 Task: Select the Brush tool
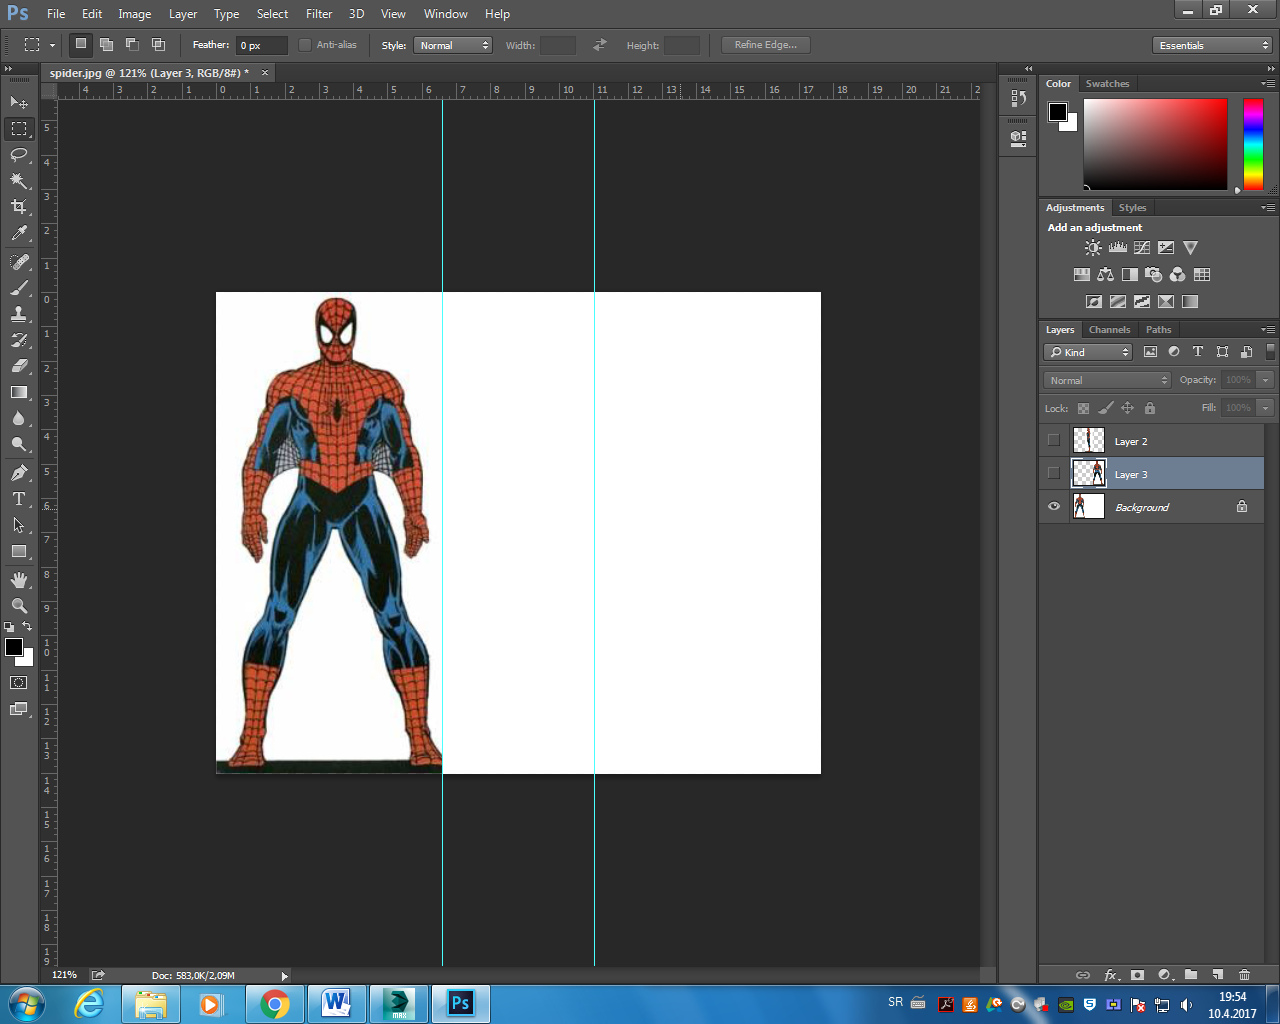[19, 288]
